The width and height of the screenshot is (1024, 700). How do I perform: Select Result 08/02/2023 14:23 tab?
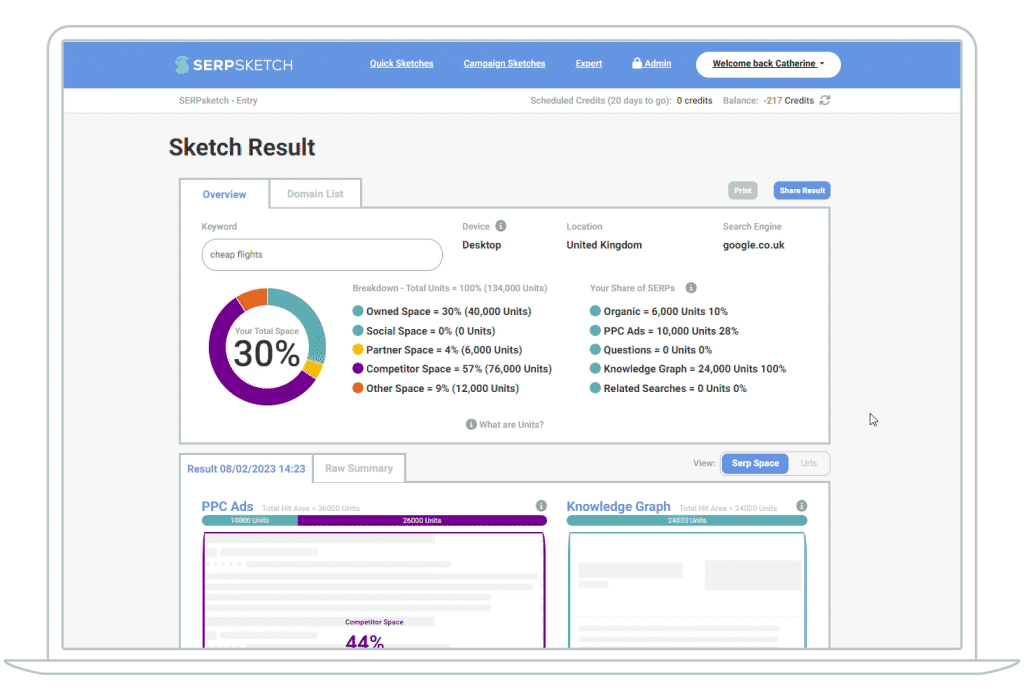click(x=246, y=469)
